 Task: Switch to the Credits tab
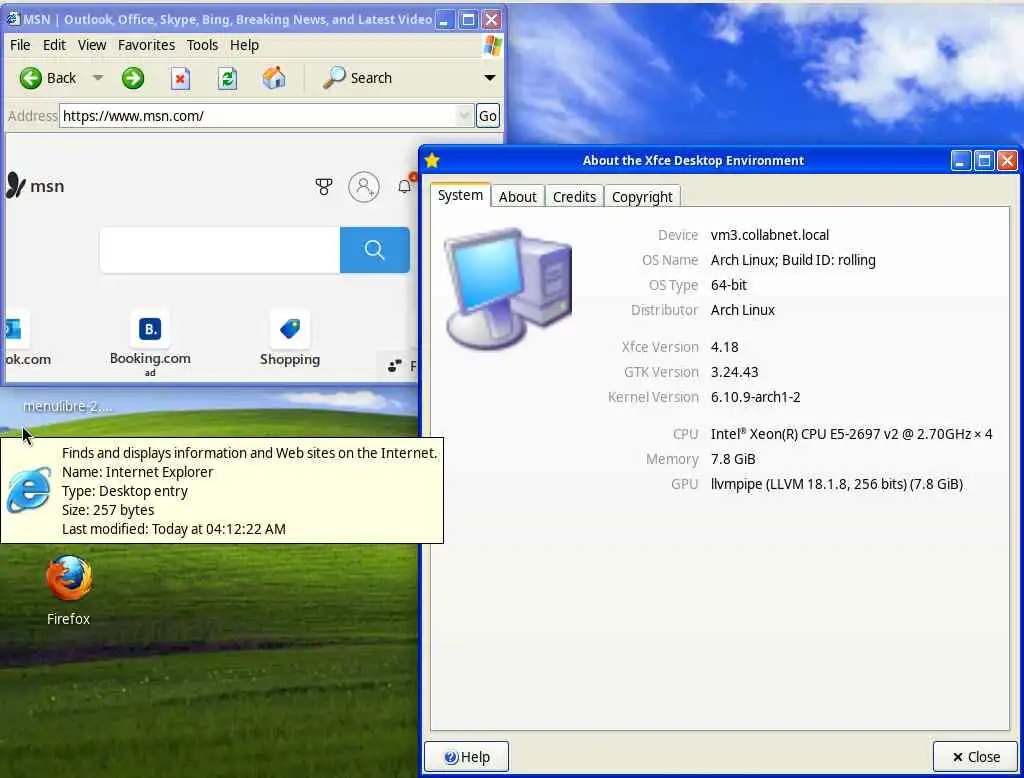574,197
